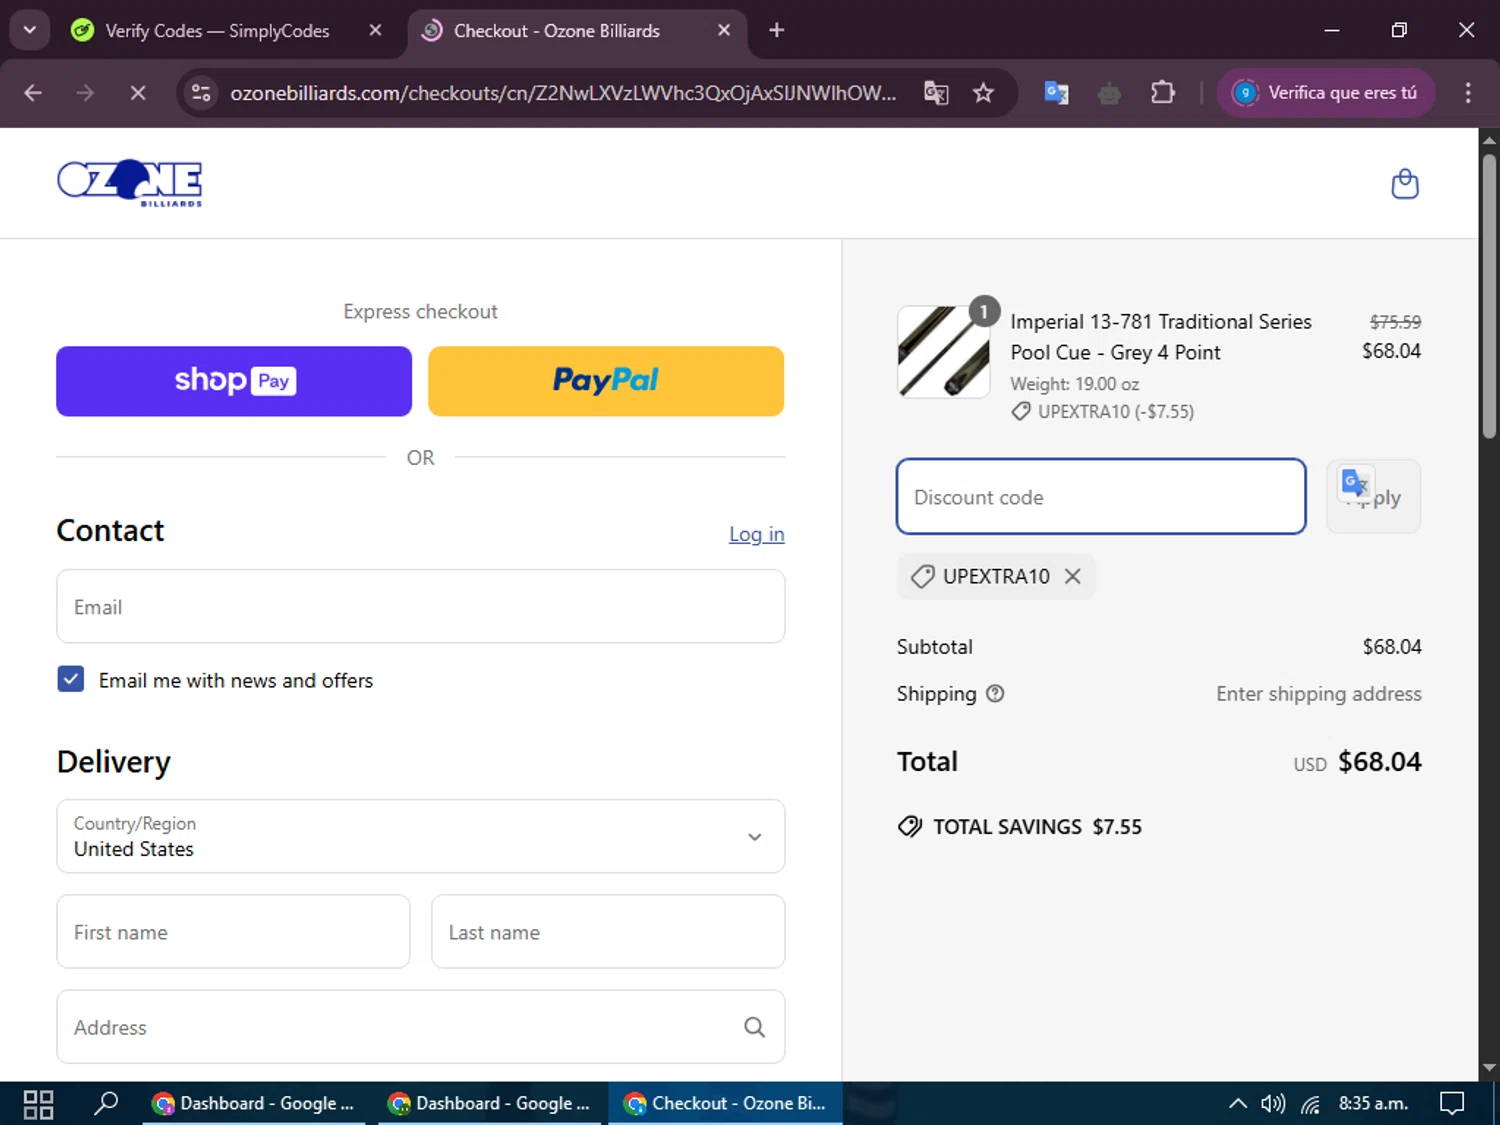Click the Address input field

tap(421, 1027)
